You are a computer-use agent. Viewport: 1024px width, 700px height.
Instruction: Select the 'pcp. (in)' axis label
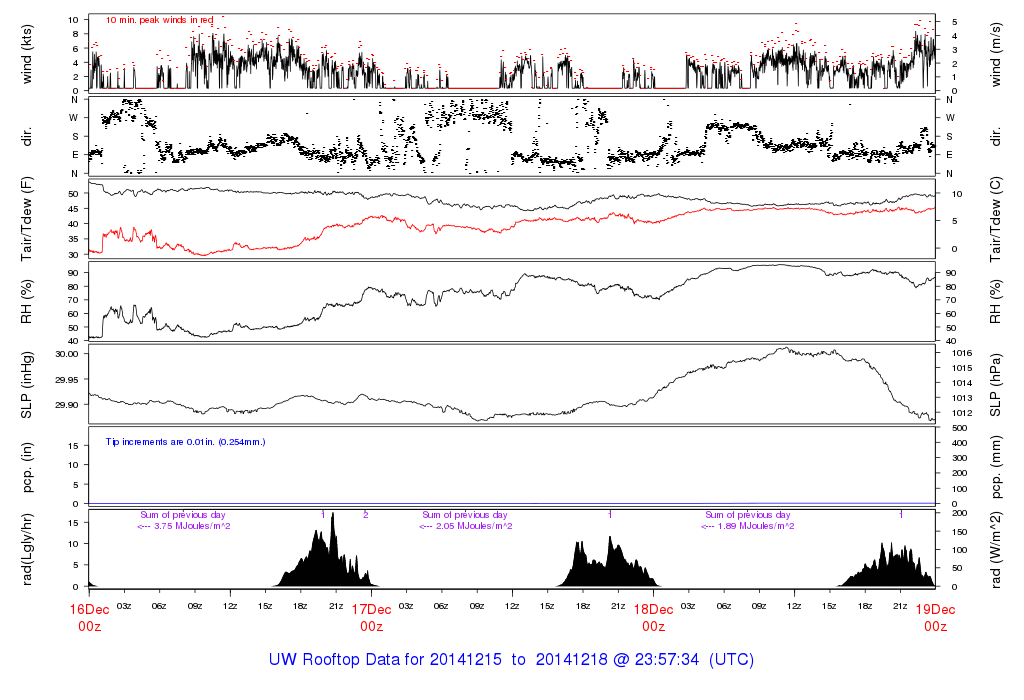pyautogui.click(x=27, y=465)
